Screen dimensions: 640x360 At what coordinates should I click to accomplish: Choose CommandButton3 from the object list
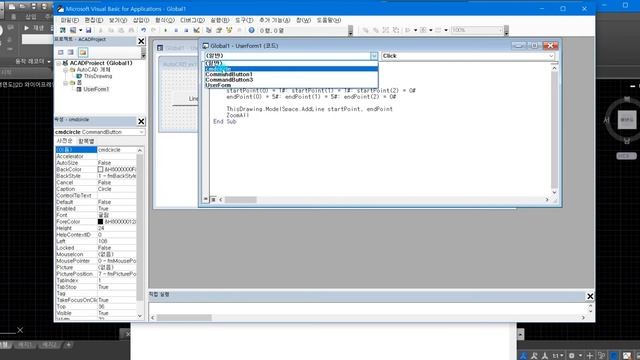(x=291, y=80)
